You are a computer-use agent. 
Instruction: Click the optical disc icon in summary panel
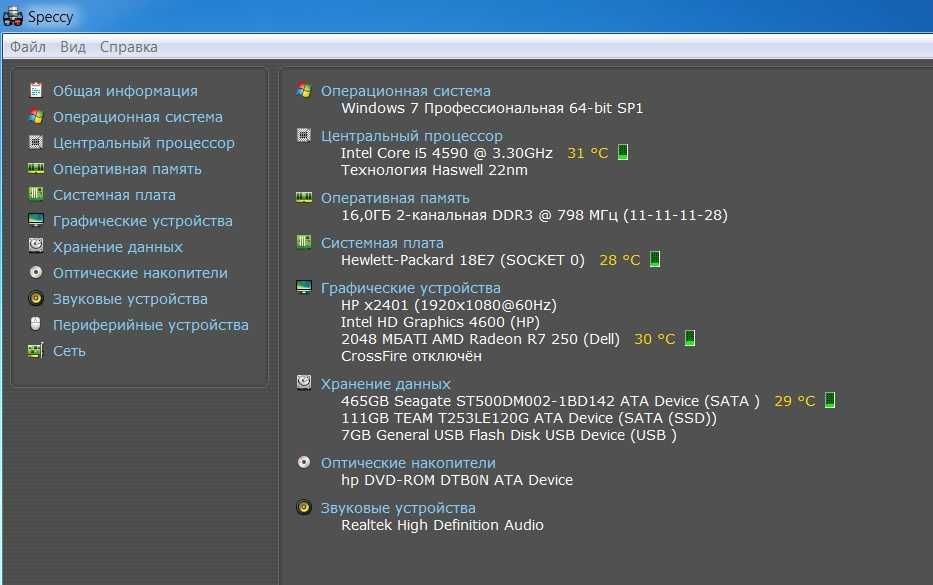click(x=303, y=462)
